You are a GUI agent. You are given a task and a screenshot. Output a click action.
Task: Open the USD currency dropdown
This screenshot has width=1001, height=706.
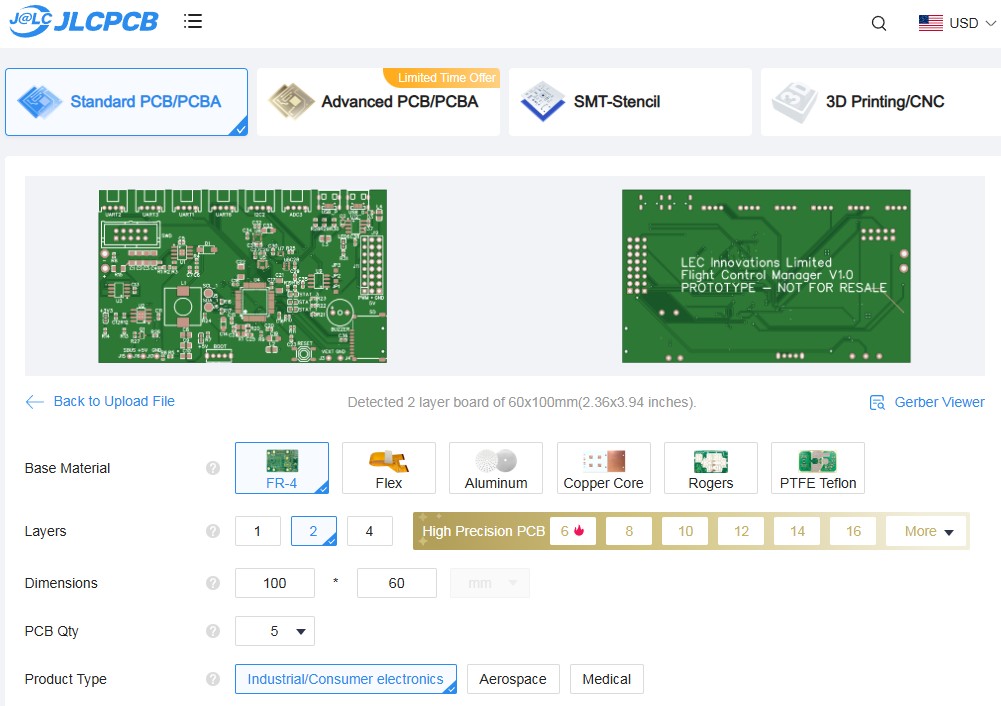pos(957,23)
